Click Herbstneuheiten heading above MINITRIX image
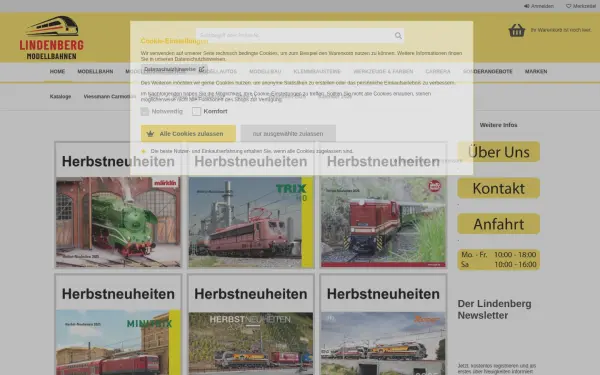The height and width of the screenshot is (375, 600). tap(118, 294)
